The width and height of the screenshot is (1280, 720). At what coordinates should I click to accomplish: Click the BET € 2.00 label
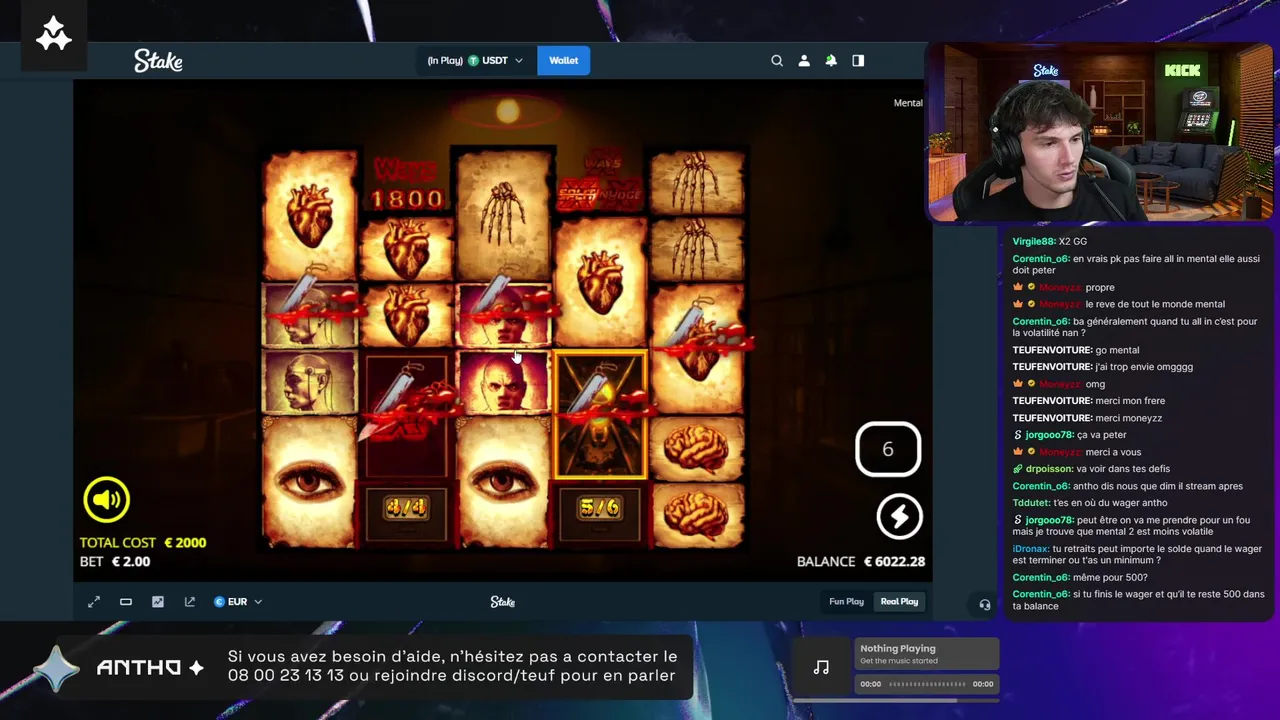click(115, 562)
